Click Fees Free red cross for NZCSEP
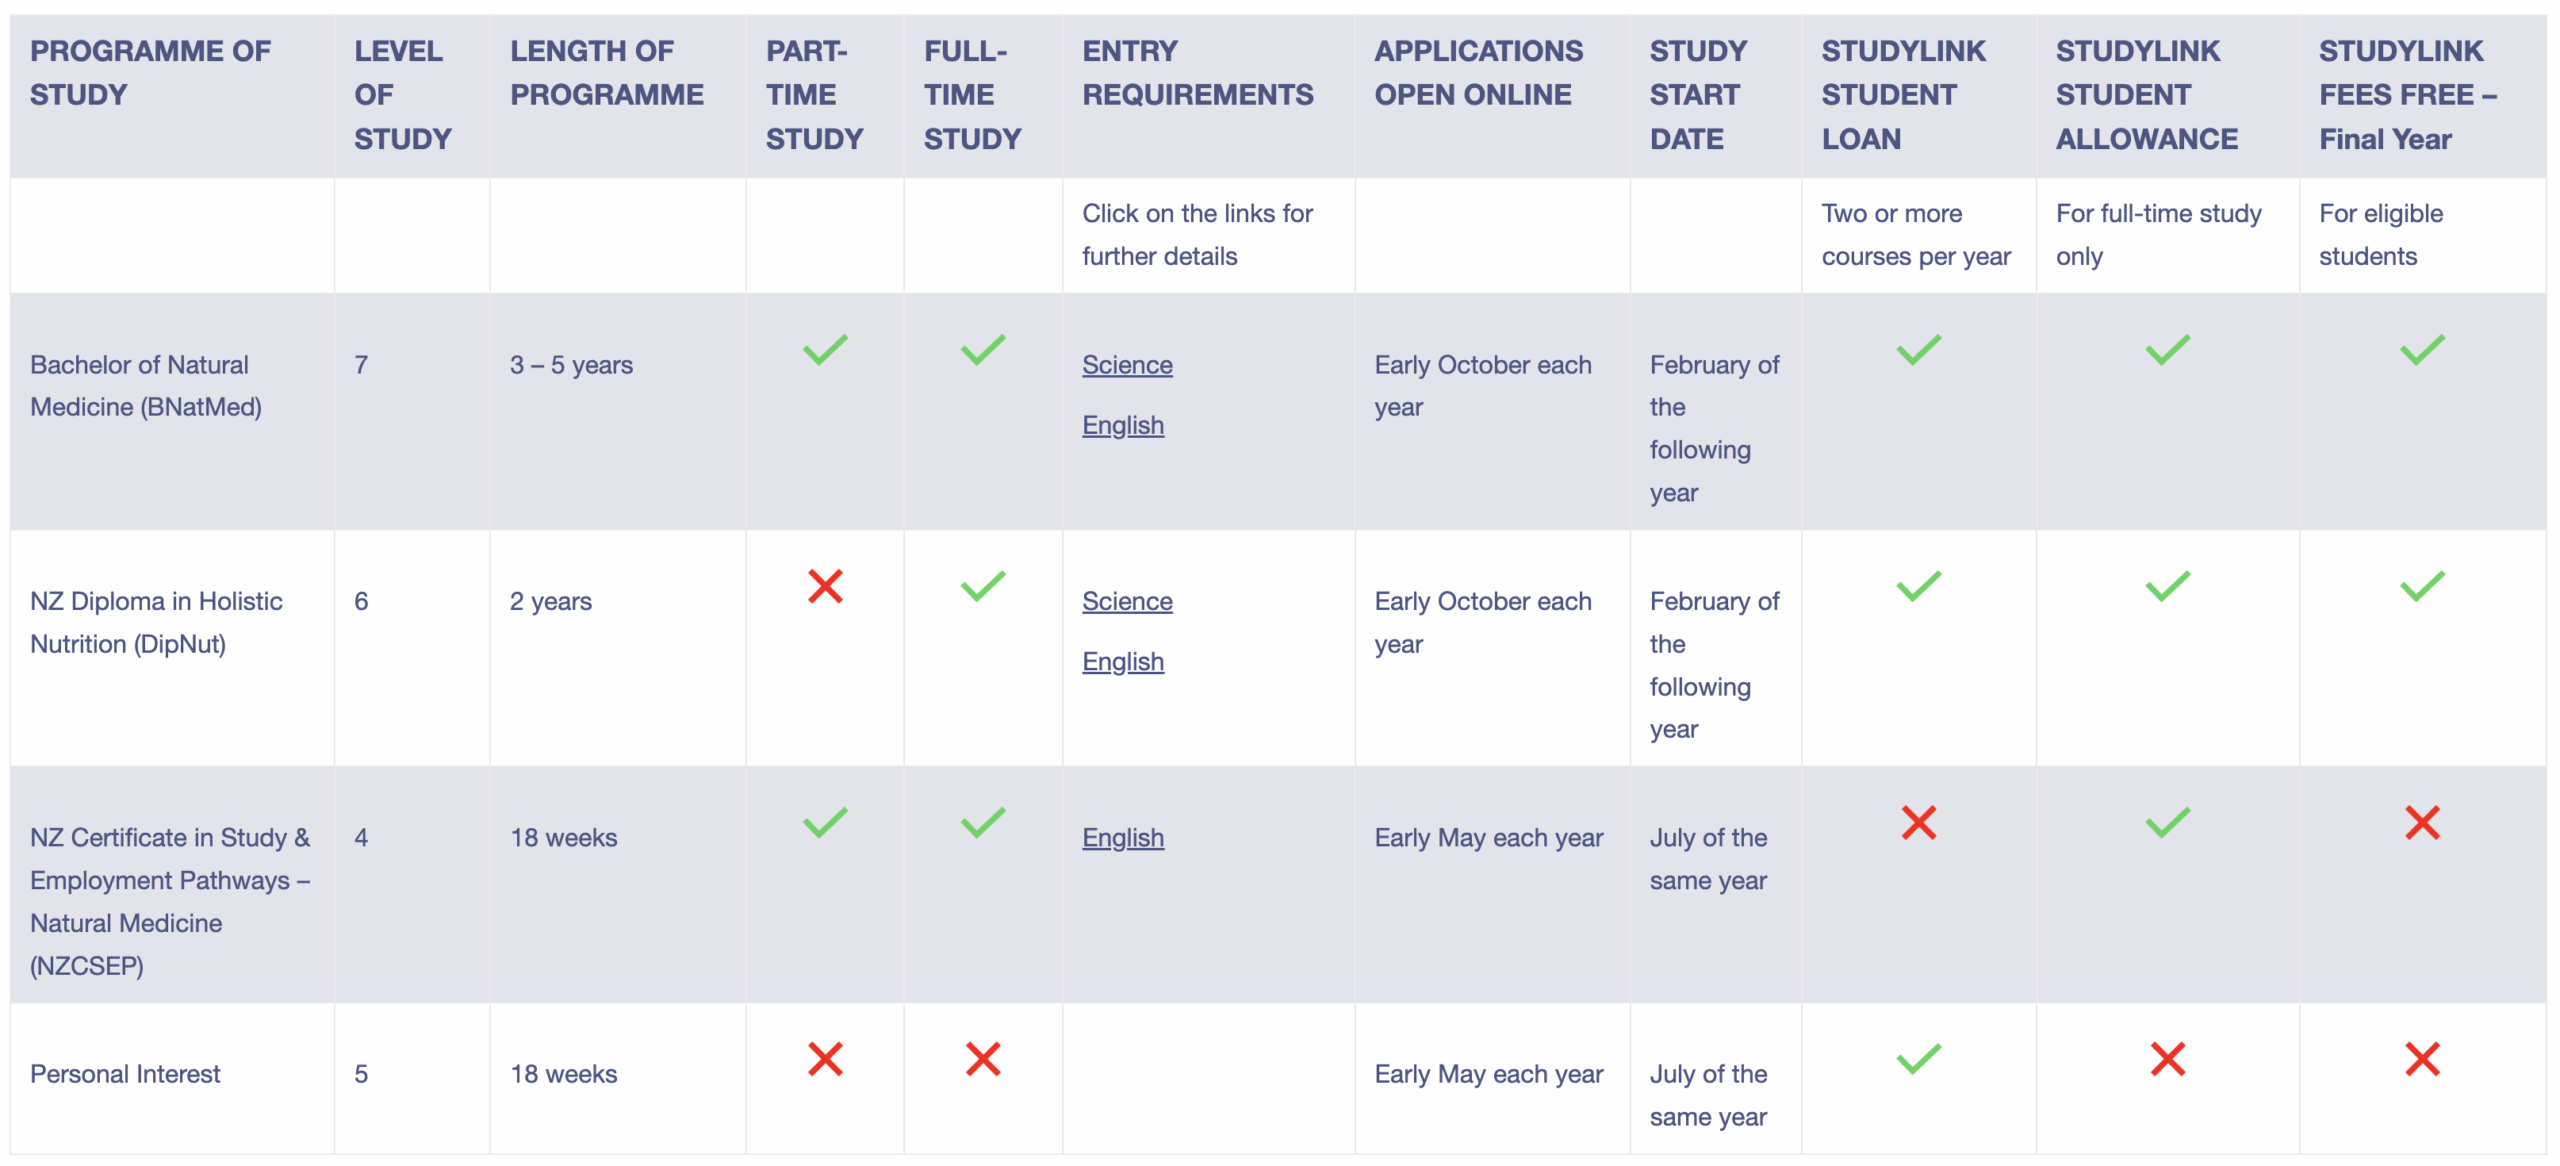The height and width of the screenshot is (1166, 2560). (x=2422, y=823)
